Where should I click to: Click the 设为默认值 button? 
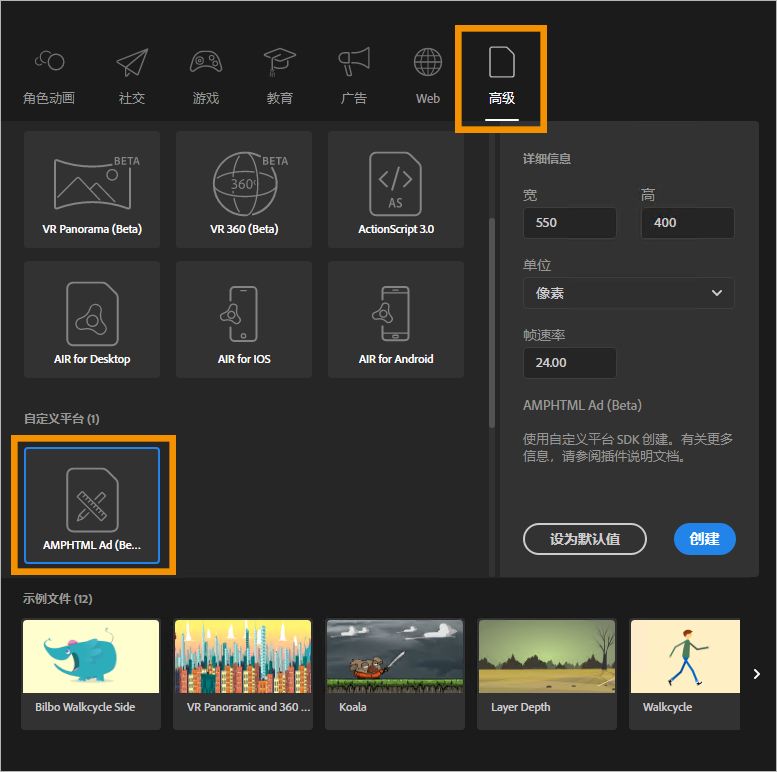click(x=585, y=539)
